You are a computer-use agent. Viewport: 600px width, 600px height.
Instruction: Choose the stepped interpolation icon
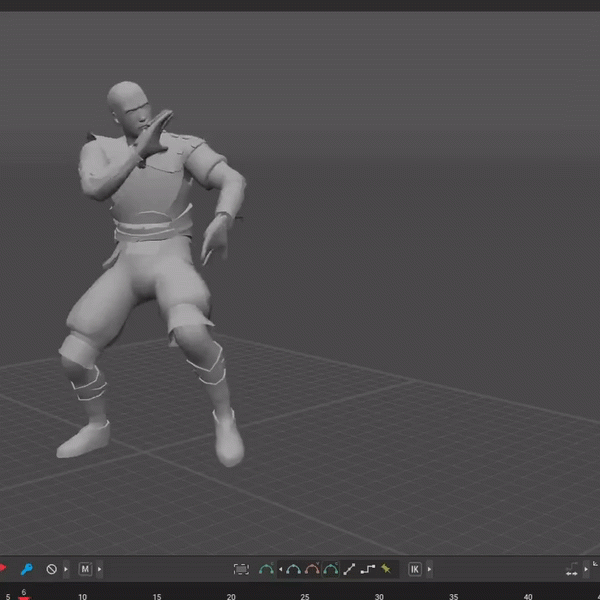coord(367,569)
